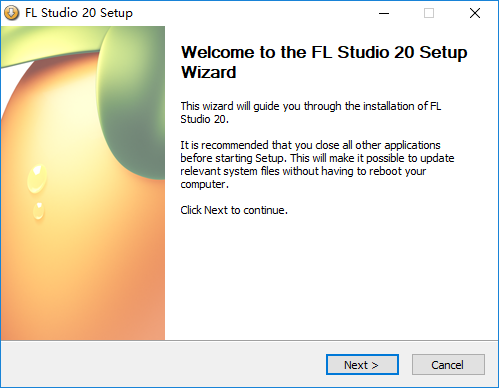The width and height of the screenshot is (499, 388).
Task: Click the large water droplet on the fruit
Action: (x=37, y=178)
